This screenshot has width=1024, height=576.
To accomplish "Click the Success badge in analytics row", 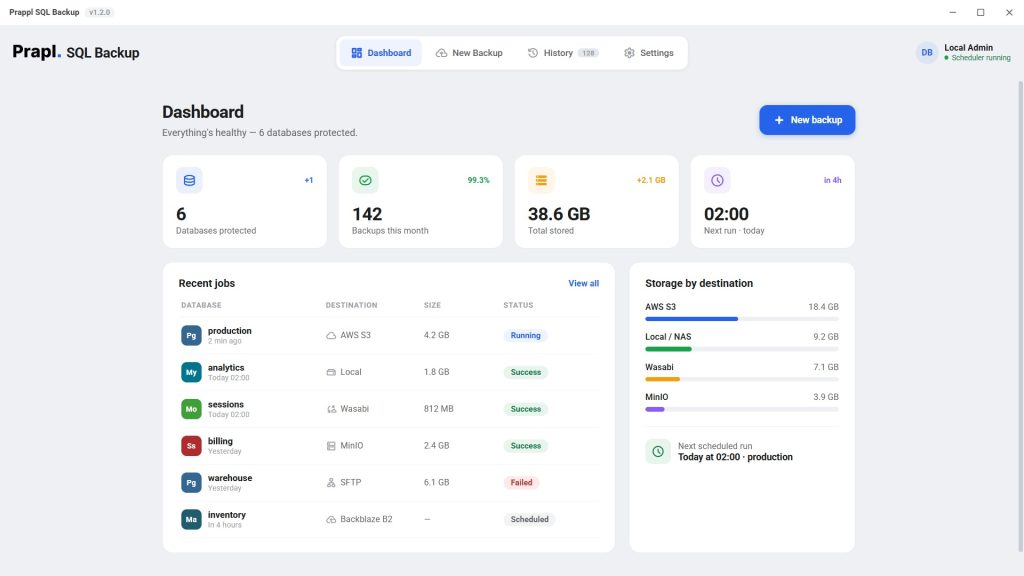I will [525, 372].
